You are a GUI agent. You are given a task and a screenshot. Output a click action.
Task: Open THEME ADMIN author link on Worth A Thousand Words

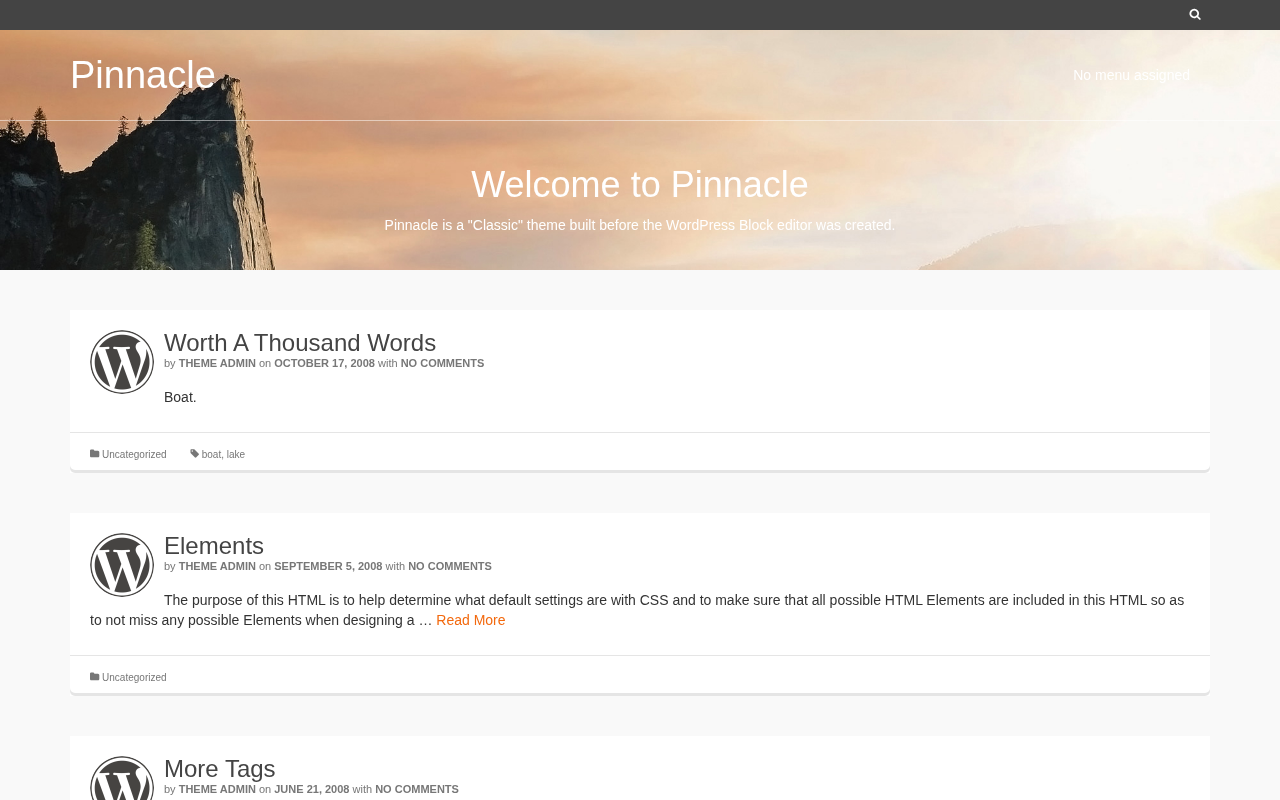(x=217, y=363)
